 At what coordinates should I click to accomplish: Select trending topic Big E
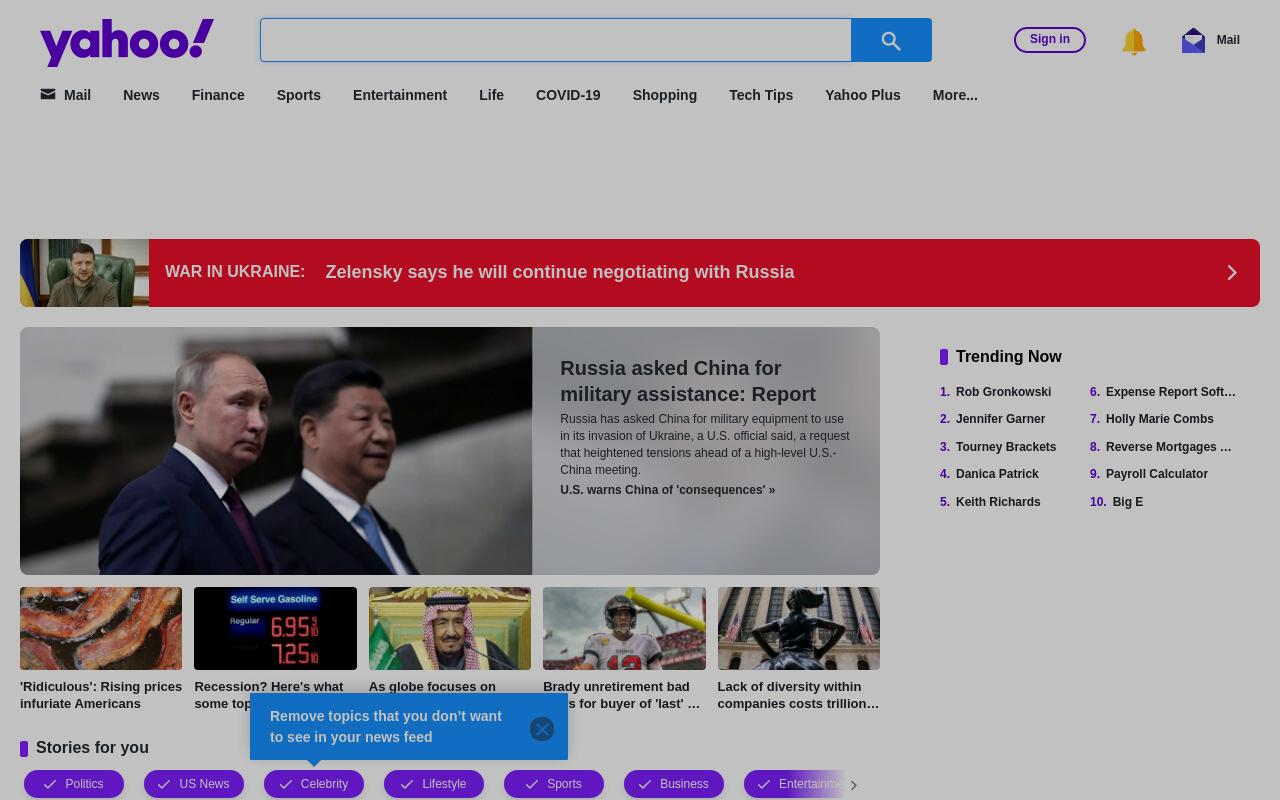point(1127,502)
